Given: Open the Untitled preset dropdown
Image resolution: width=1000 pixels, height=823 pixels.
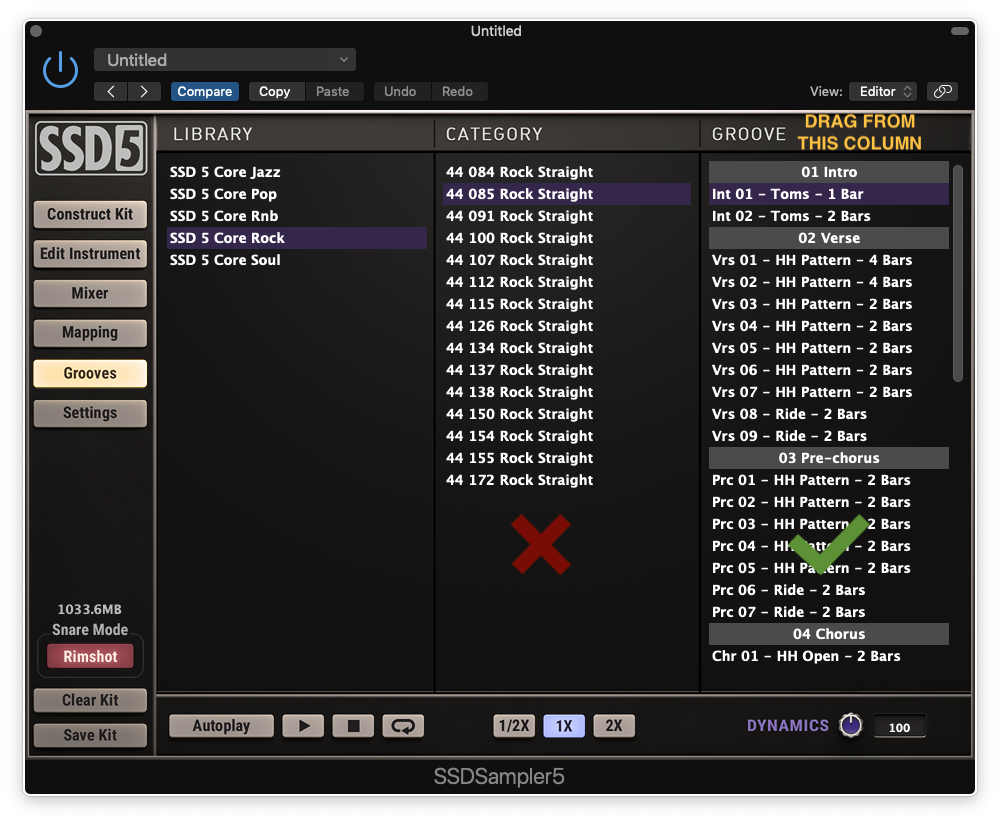Looking at the screenshot, I should pos(224,60).
